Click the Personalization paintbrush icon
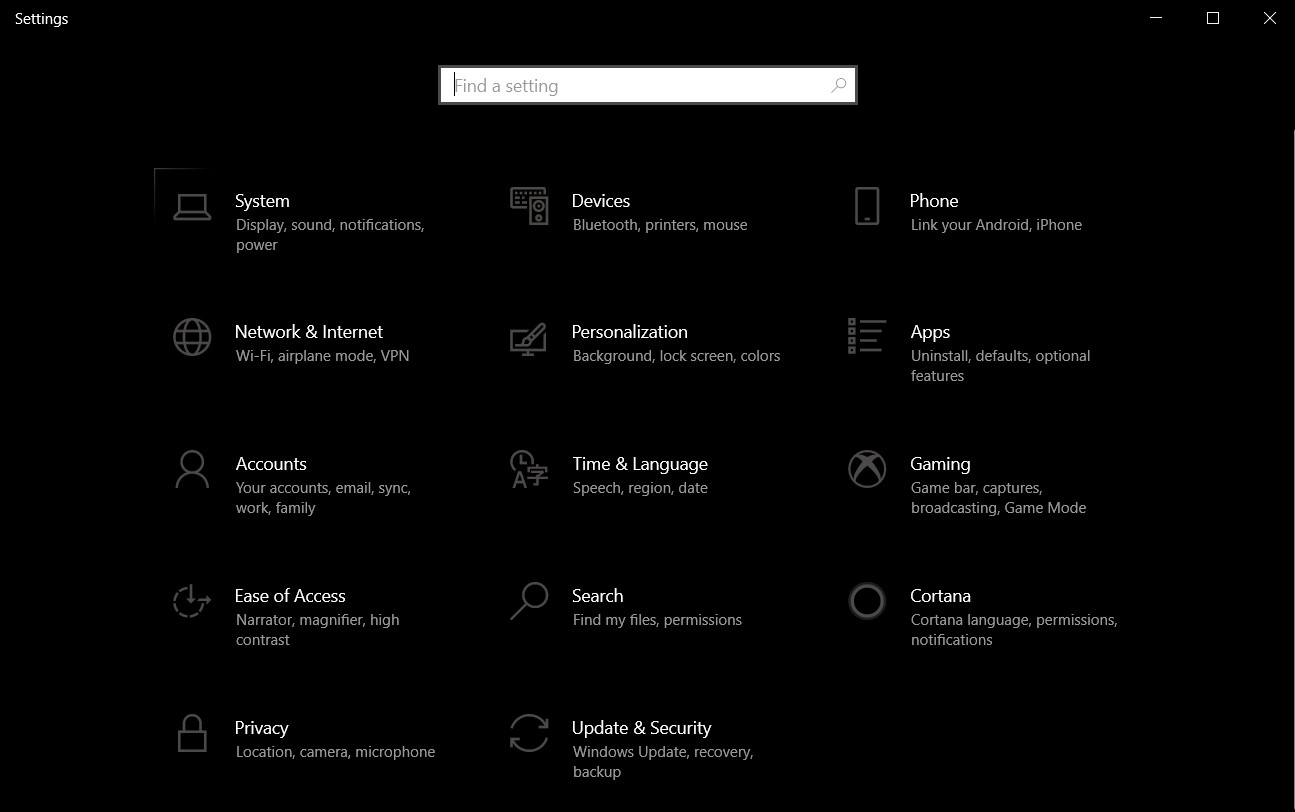This screenshot has height=812, width=1295. click(529, 338)
